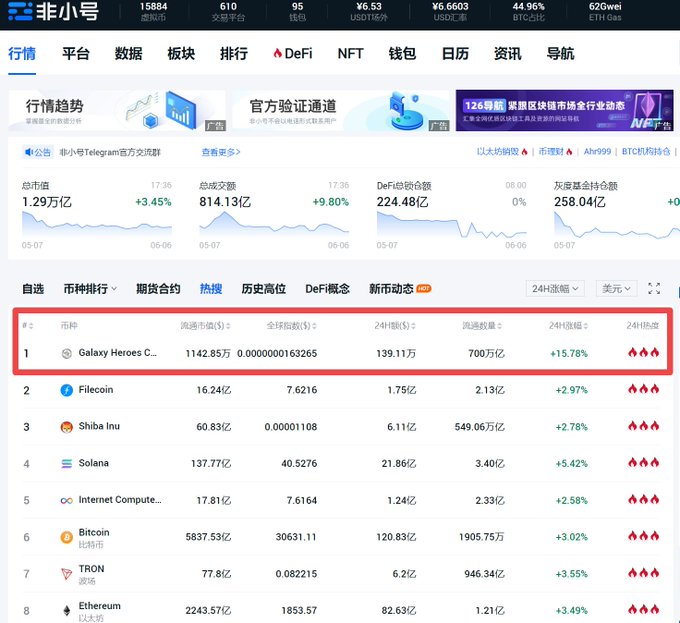Open the Galaxy Heroes coin icon
Viewport: 680px width, 623px height.
(x=66, y=354)
